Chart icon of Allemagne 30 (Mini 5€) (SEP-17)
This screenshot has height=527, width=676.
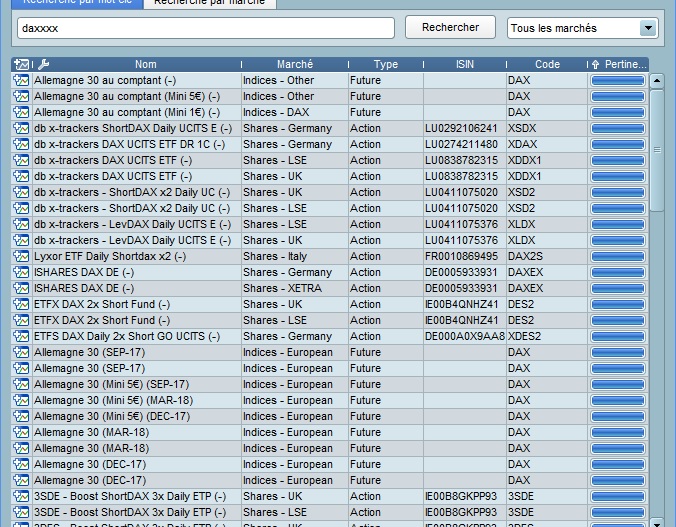[21, 384]
